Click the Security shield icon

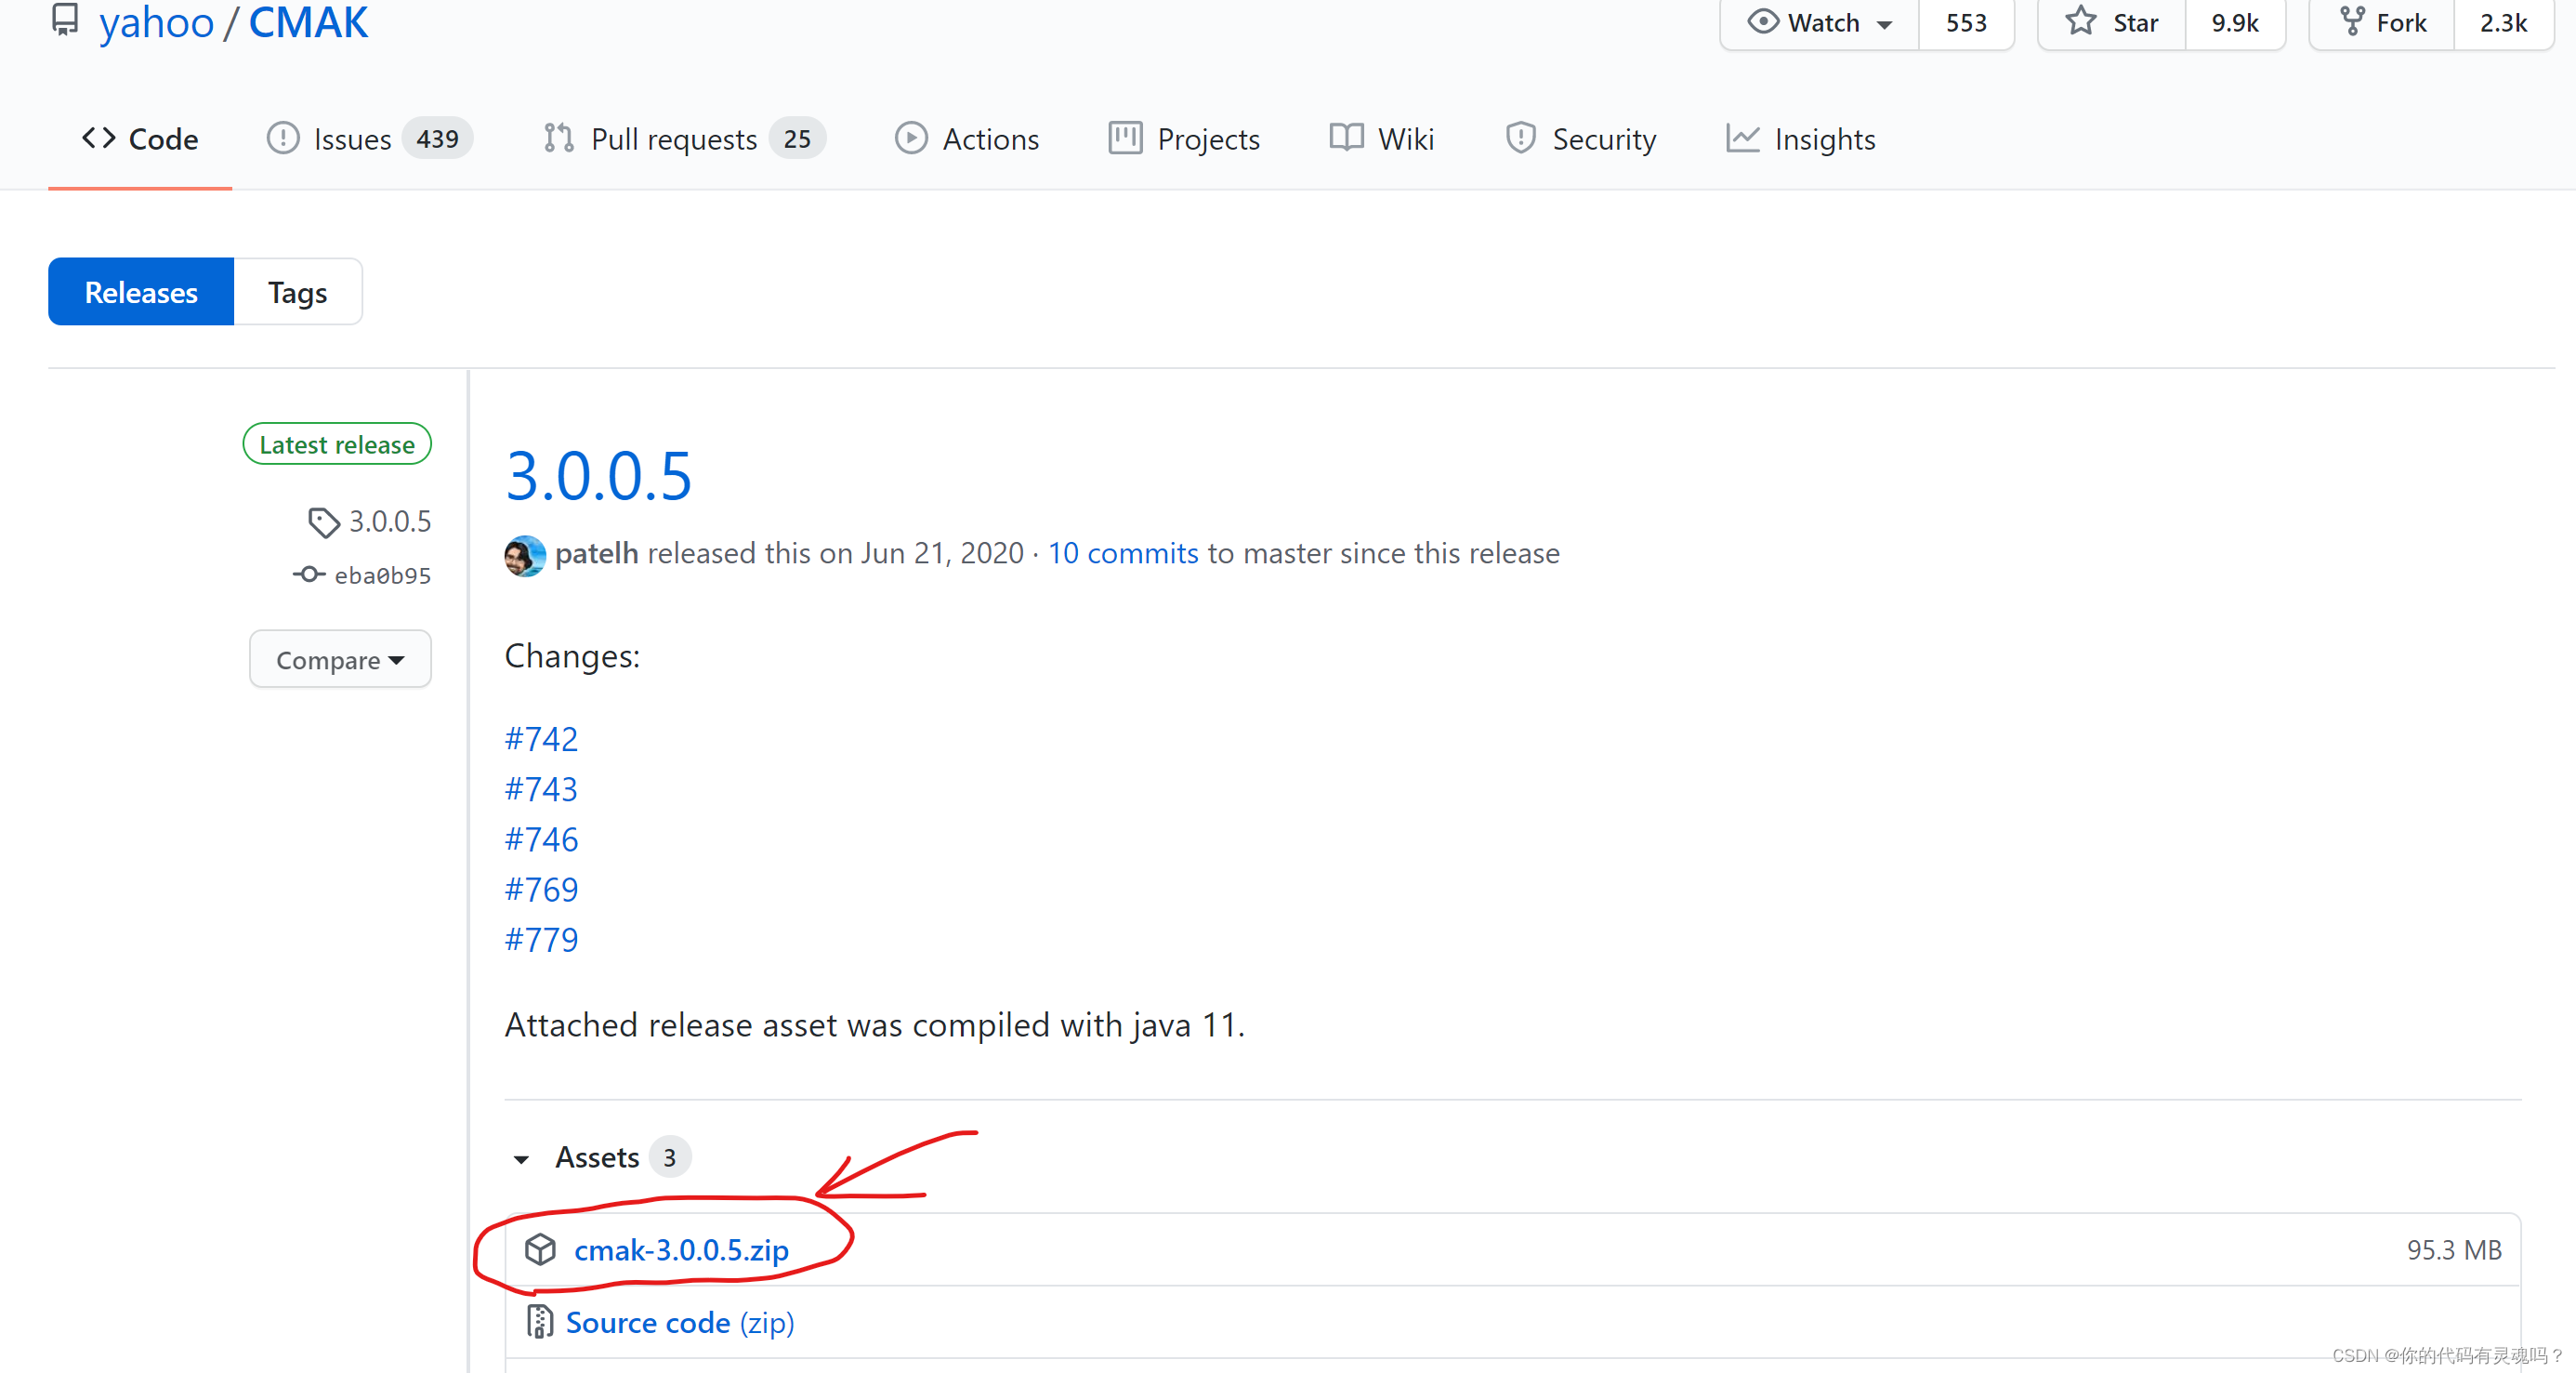[1520, 138]
